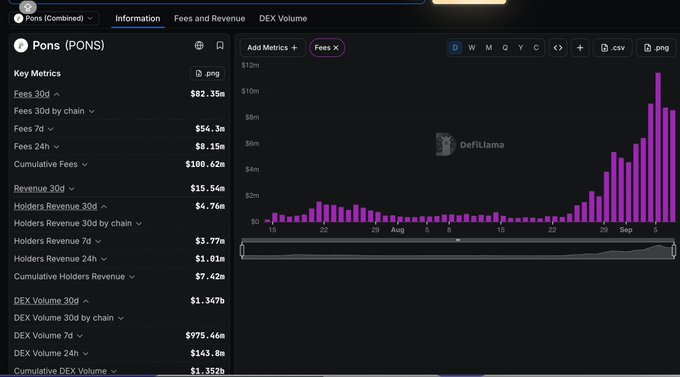Select Quarterly (Q) chart interval
Screen dimensions: 680x377
point(505,48)
